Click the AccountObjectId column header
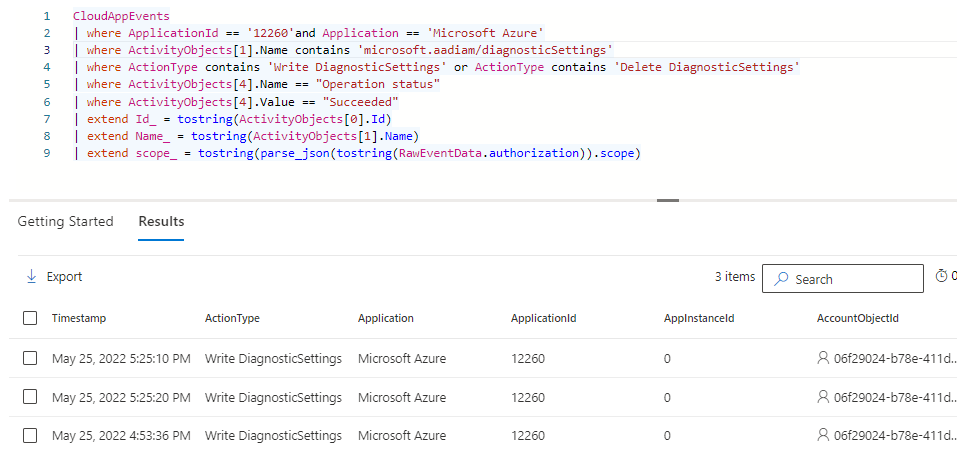The height and width of the screenshot is (453, 957). click(x=857, y=318)
